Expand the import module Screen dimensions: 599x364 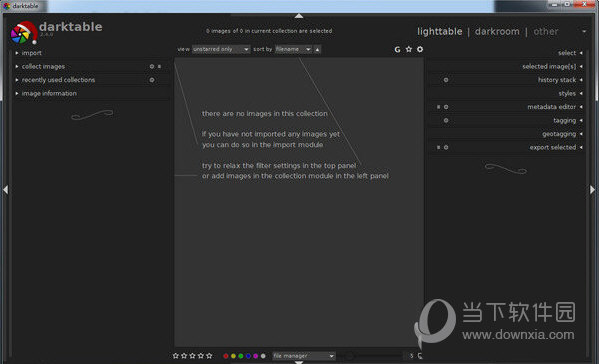pos(91,53)
